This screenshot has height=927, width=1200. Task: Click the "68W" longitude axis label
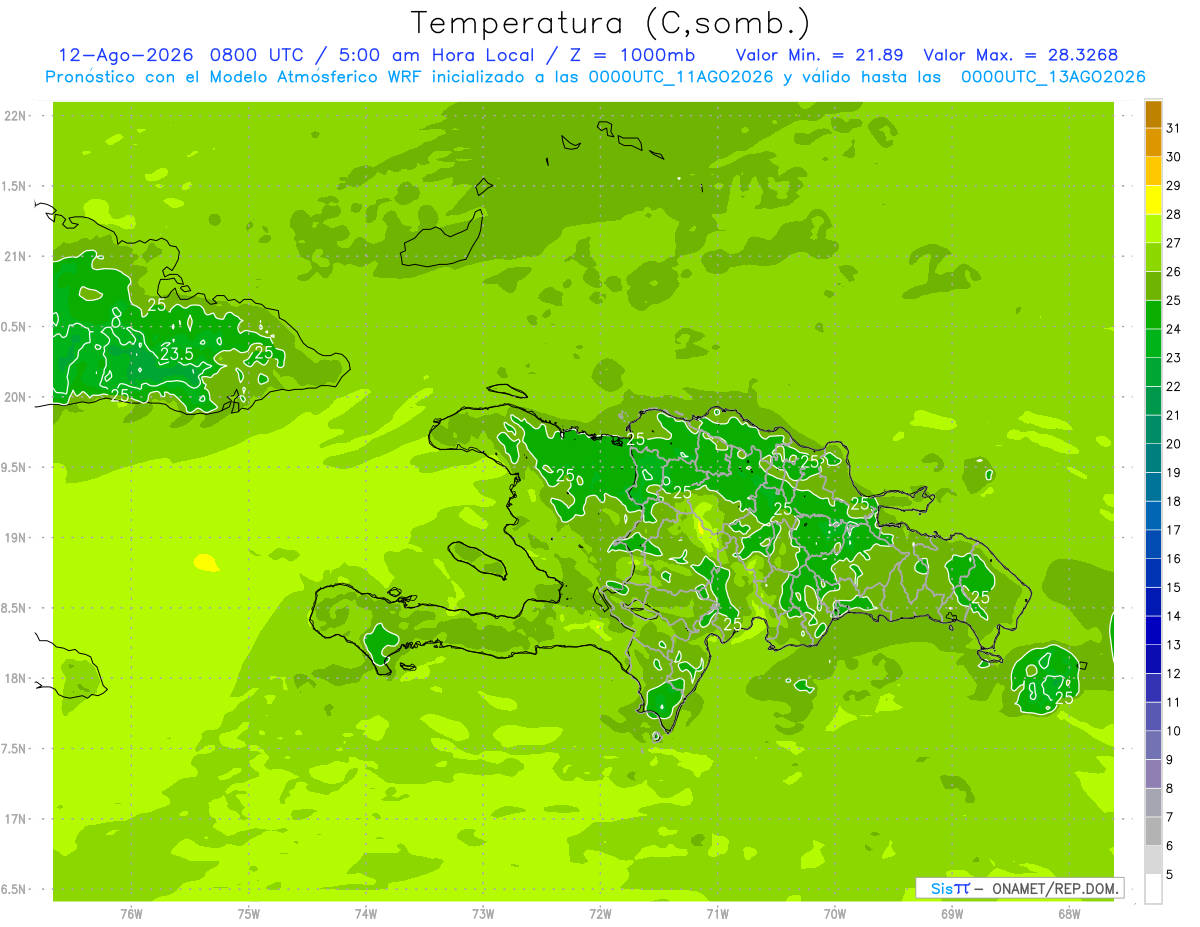(1069, 913)
